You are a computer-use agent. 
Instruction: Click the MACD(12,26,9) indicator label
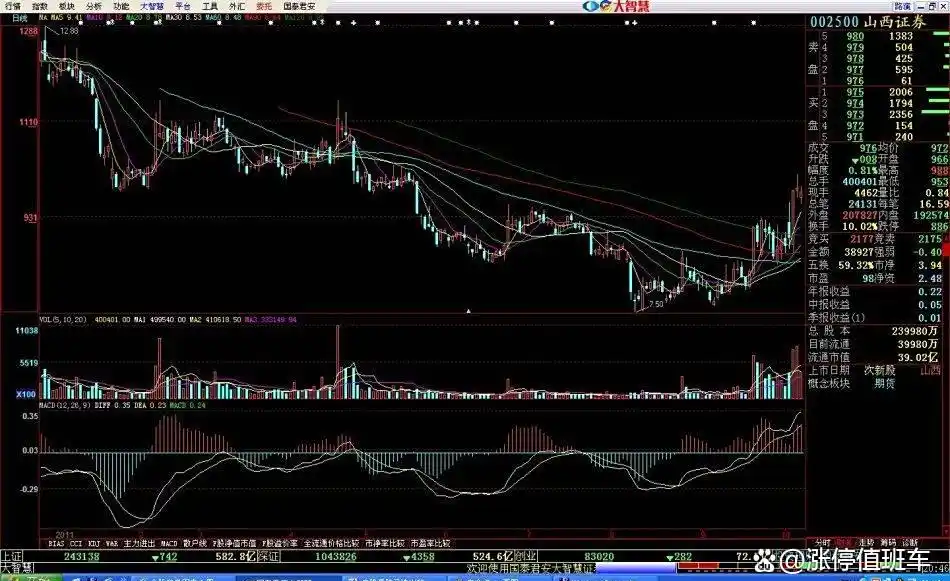(64, 405)
